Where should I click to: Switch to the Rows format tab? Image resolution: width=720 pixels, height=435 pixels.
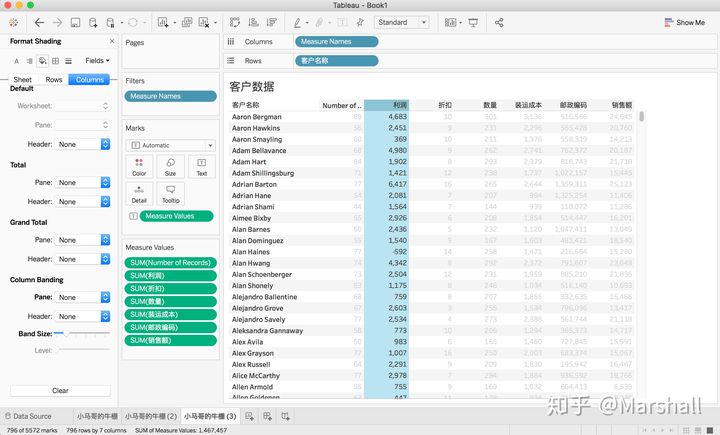click(54, 79)
